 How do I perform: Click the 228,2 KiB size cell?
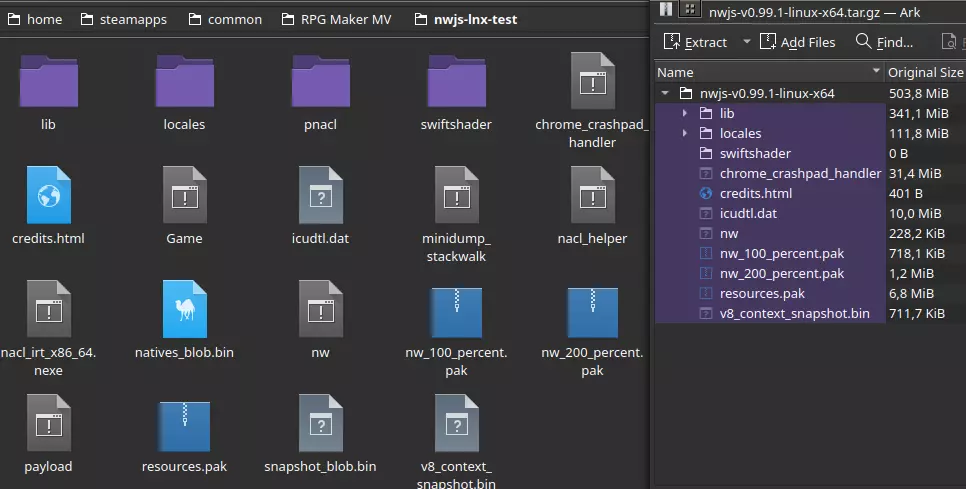pos(917,233)
